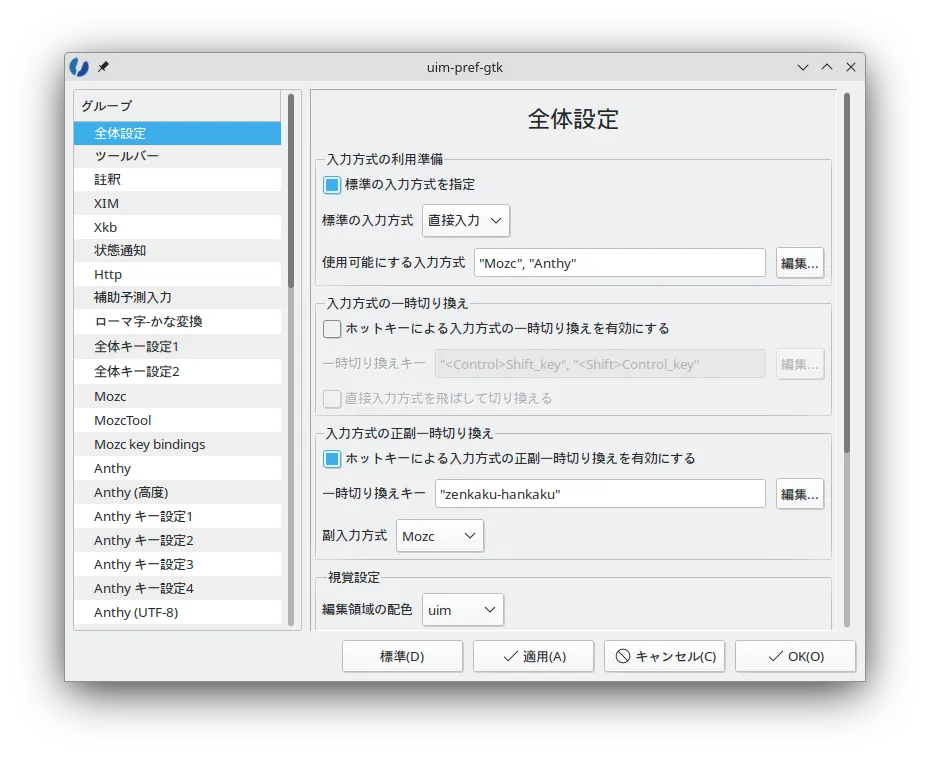Select ローマ字-かな変換 in the group list

coord(177,321)
